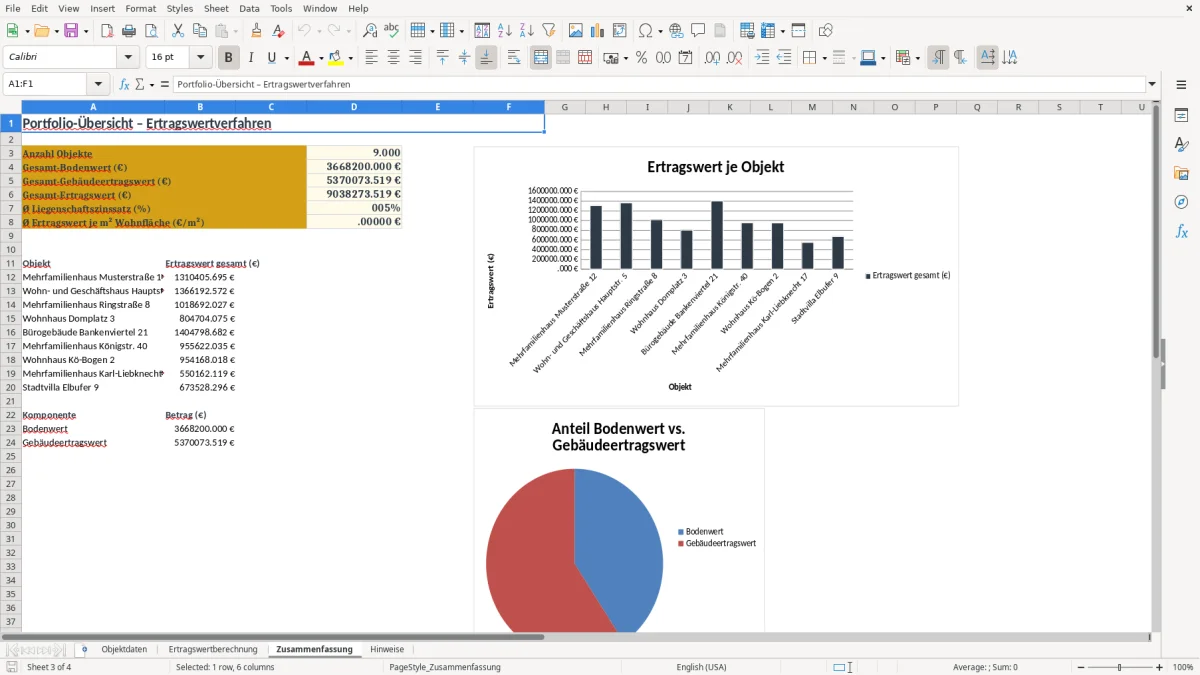Image resolution: width=1200 pixels, height=675 pixels.
Task: Add a new sheet with the plus button
Action: point(84,649)
